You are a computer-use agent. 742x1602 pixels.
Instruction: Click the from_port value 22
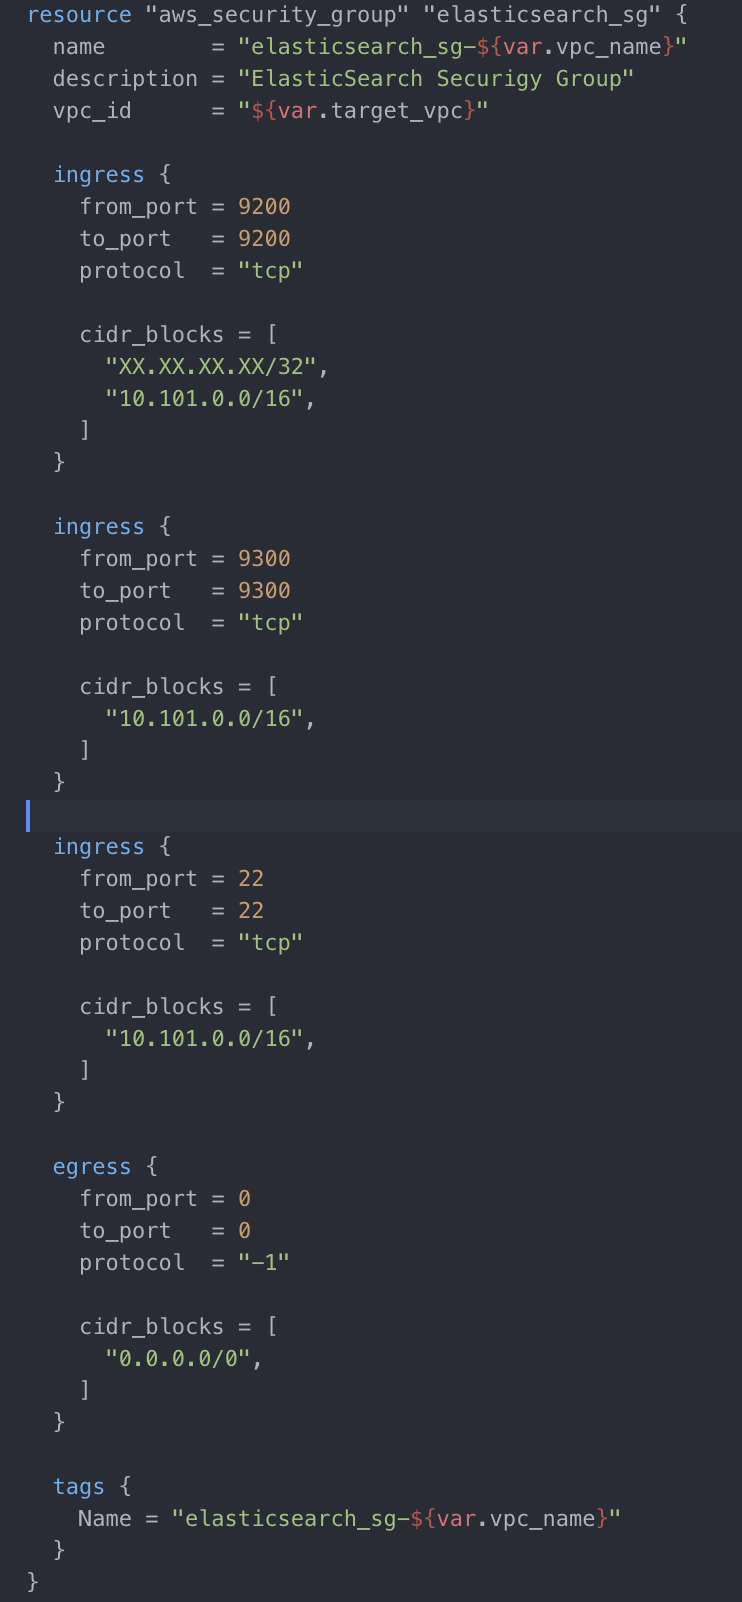251,879
